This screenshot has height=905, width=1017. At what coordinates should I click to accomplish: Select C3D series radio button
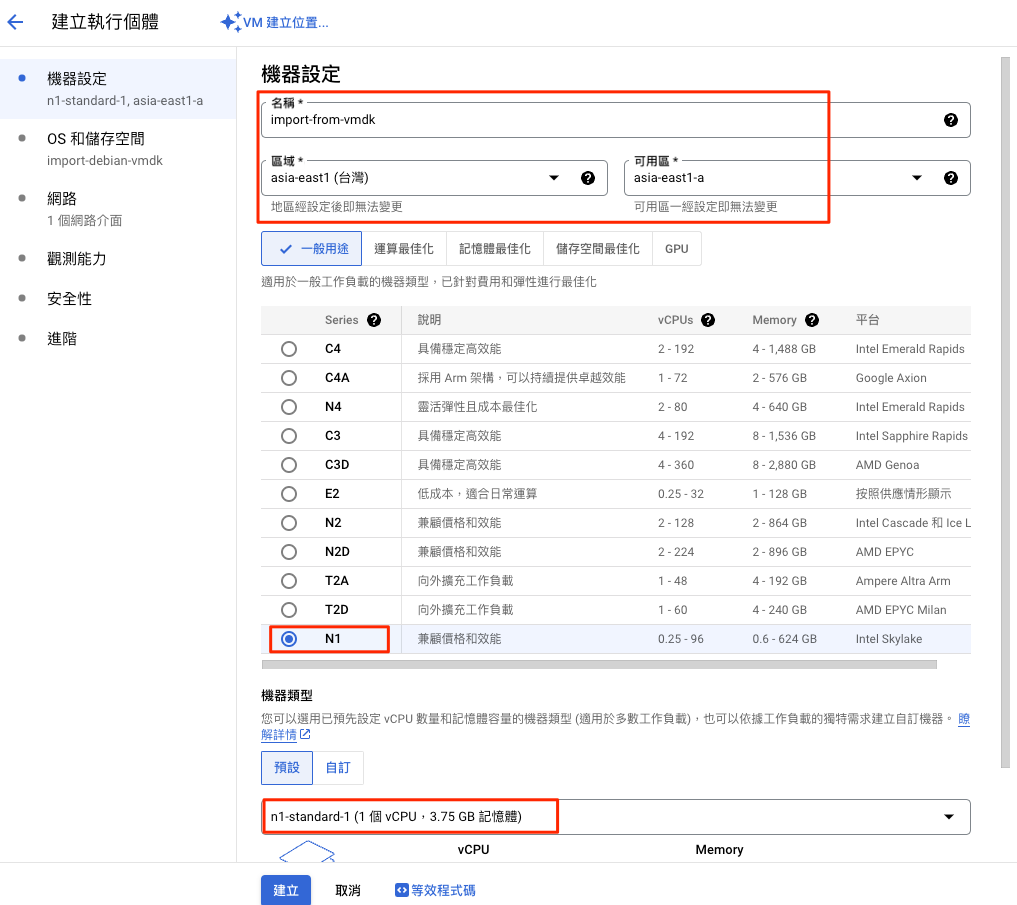(x=289, y=465)
